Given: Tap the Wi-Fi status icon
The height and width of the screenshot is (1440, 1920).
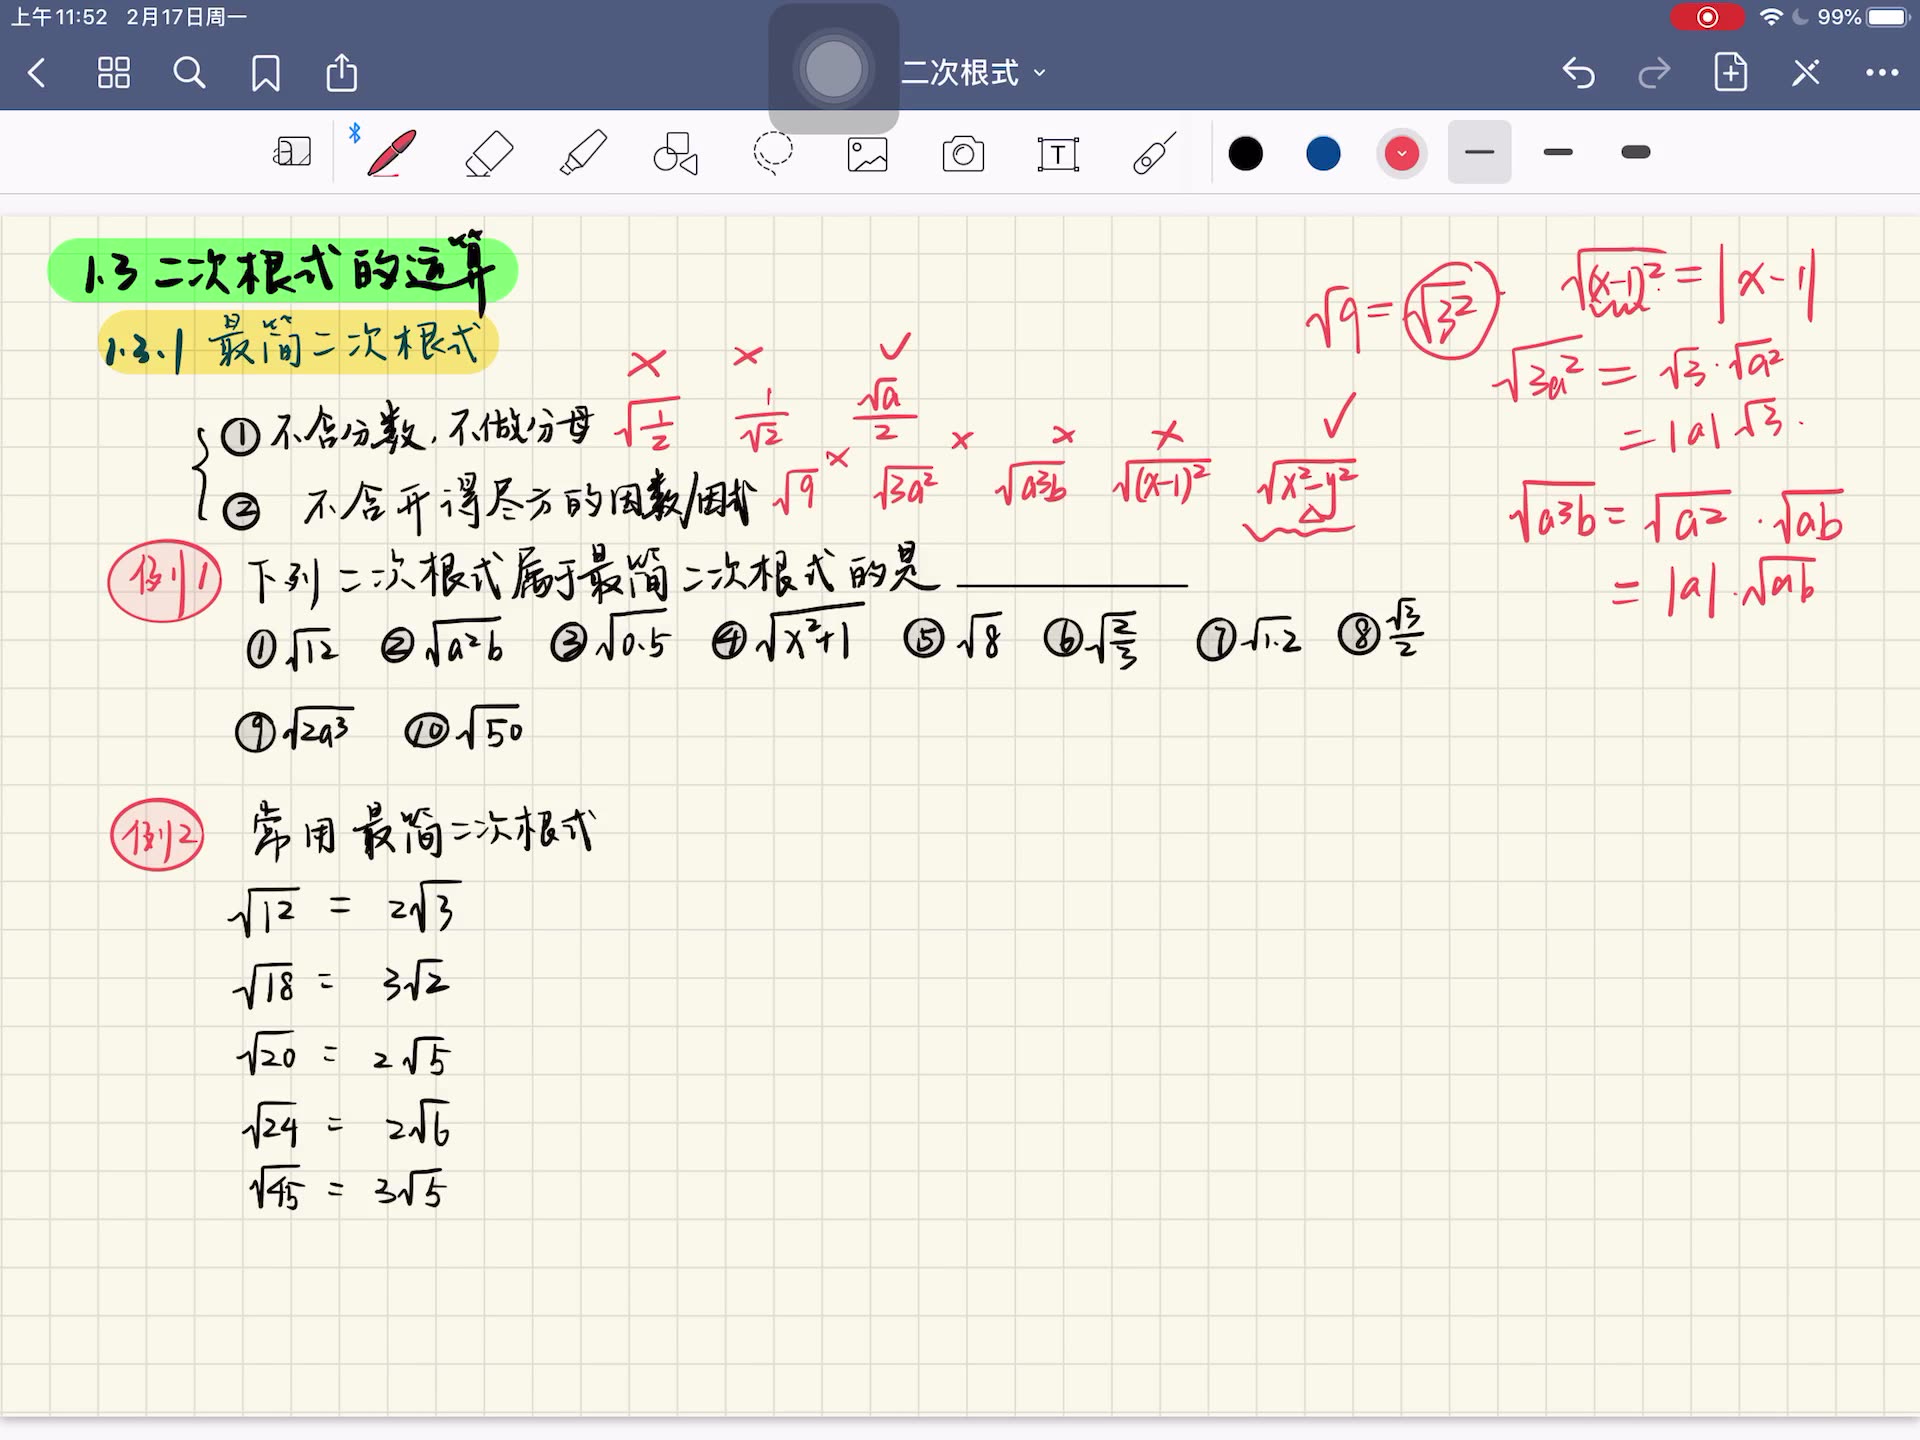Looking at the screenshot, I should [1771, 17].
